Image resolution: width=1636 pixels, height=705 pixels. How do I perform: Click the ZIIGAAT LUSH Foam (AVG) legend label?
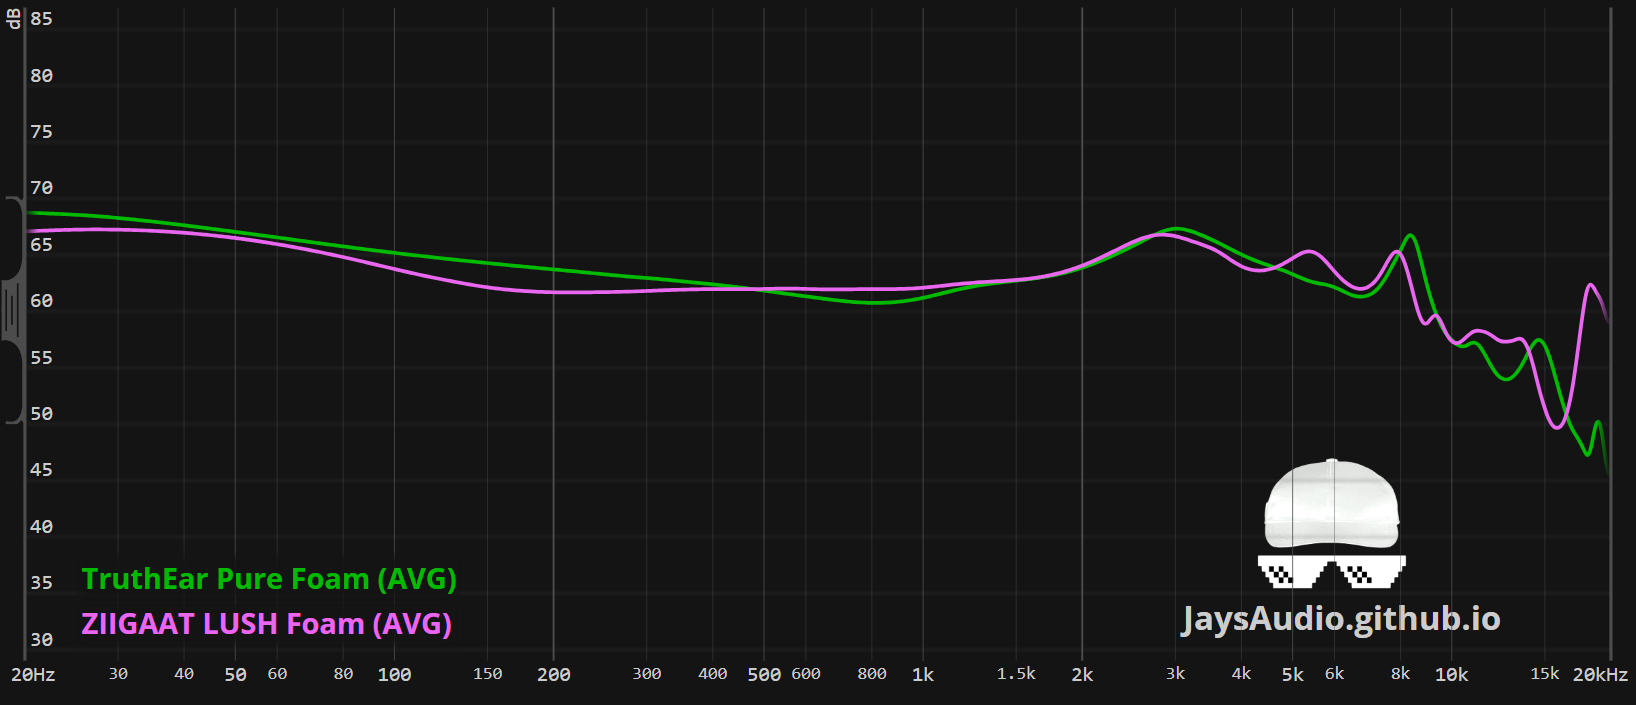(x=266, y=624)
